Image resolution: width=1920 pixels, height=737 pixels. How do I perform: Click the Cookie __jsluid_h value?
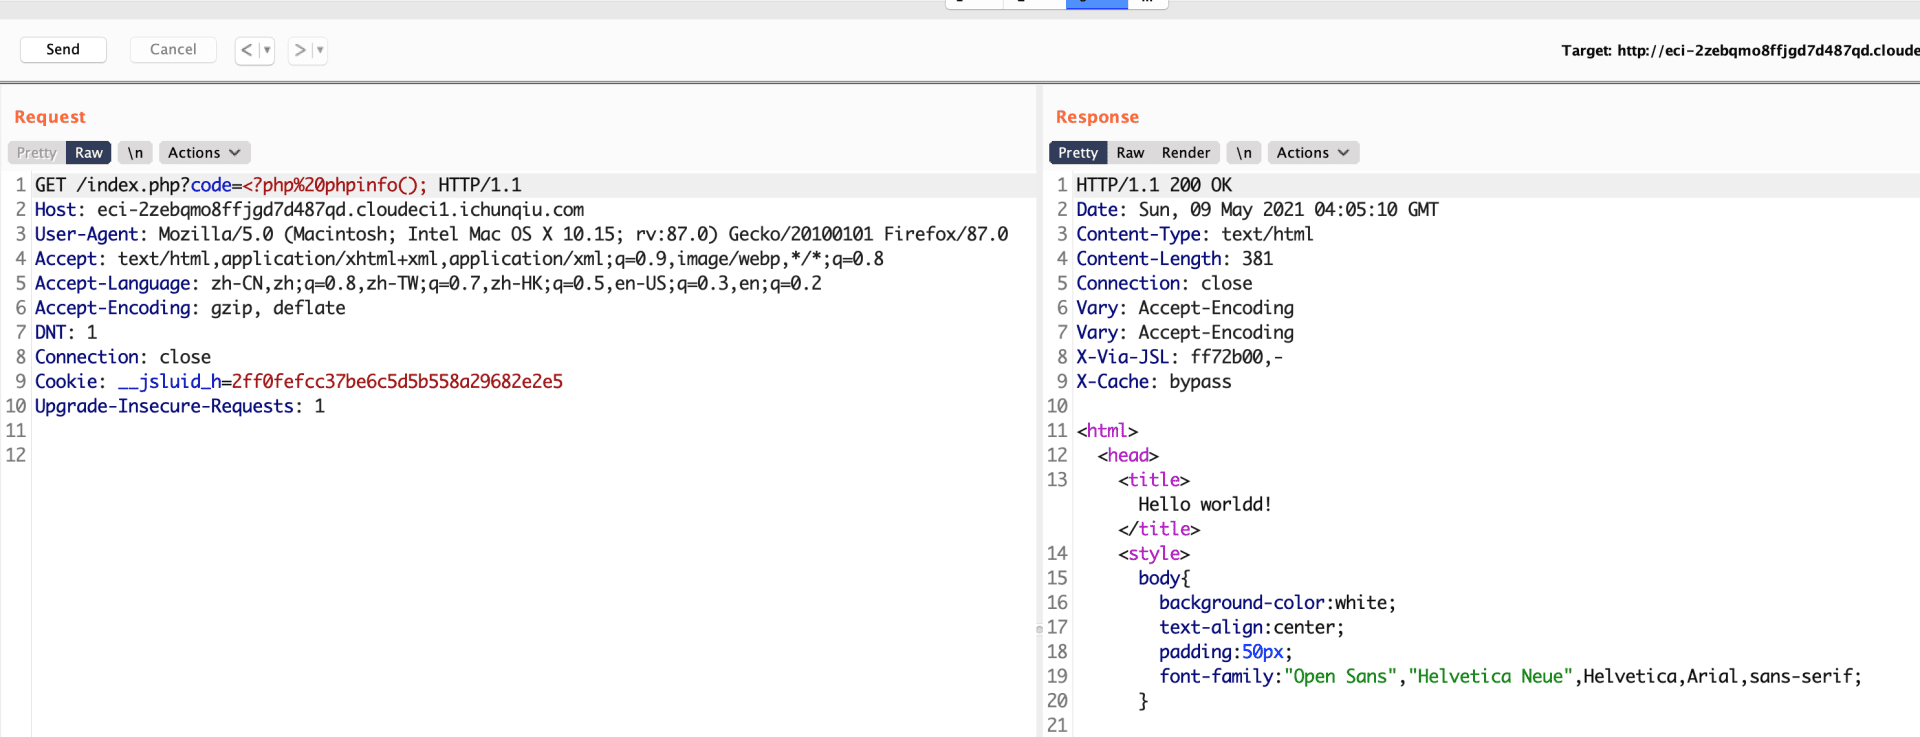[x=397, y=382]
